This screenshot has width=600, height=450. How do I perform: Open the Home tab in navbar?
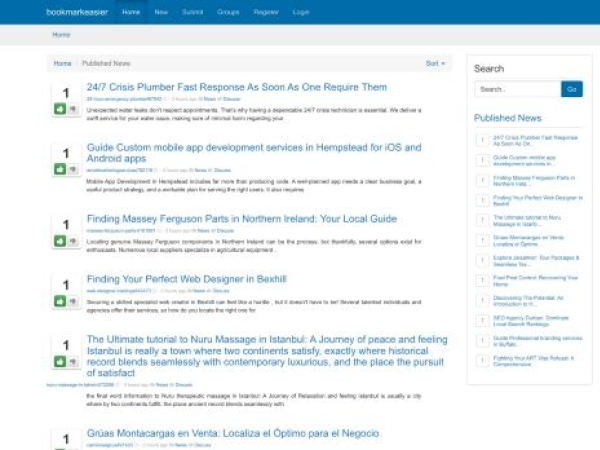click(x=131, y=12)
